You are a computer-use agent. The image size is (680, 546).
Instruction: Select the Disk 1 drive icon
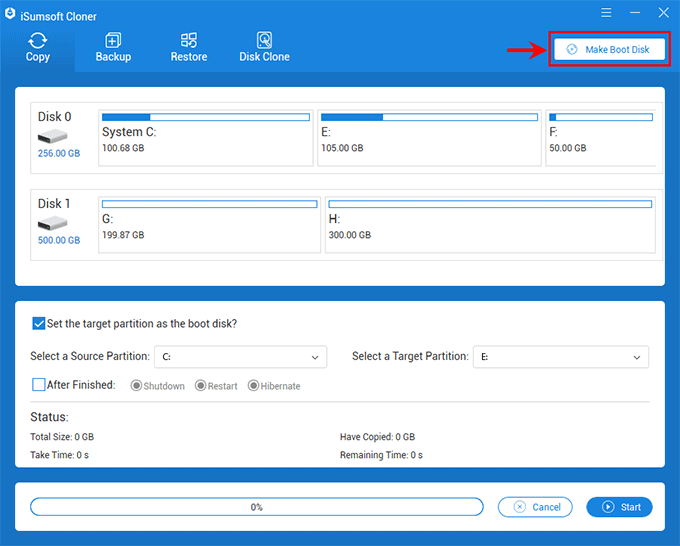(52, 224)
